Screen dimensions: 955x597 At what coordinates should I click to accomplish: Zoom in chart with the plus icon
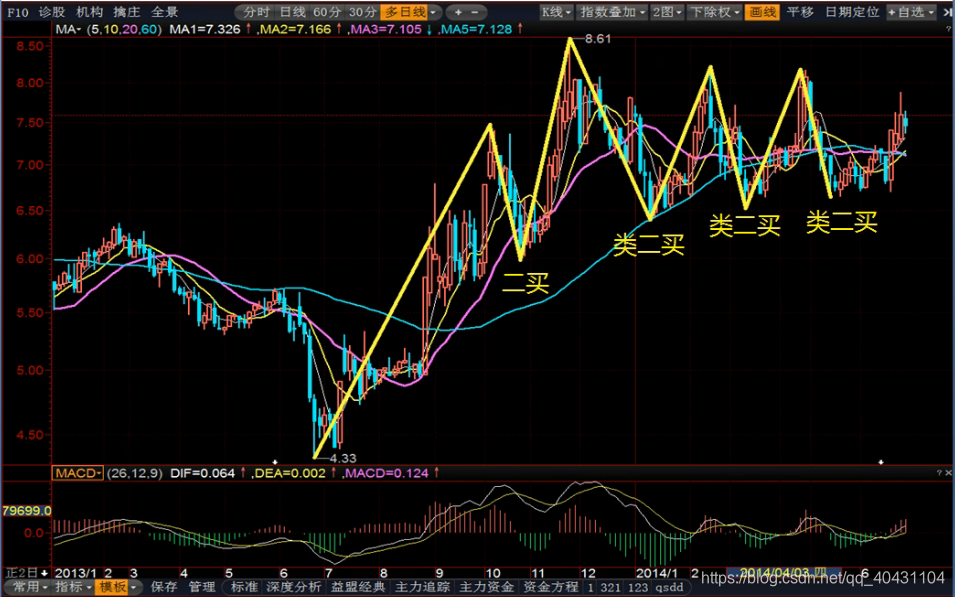(458, 12)
